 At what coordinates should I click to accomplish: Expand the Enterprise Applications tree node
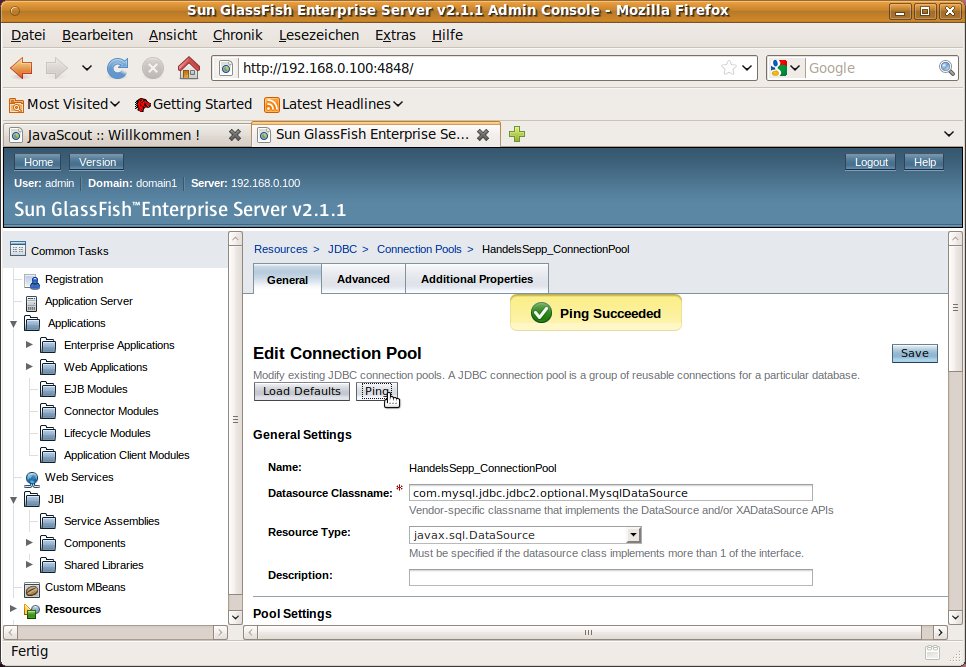(29, 345)
